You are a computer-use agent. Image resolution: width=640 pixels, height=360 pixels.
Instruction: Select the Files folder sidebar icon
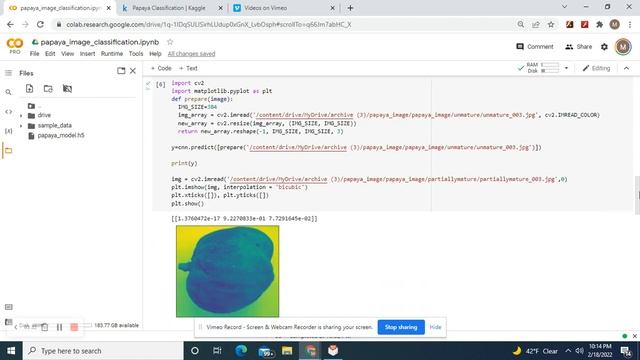tap(8, 151)
